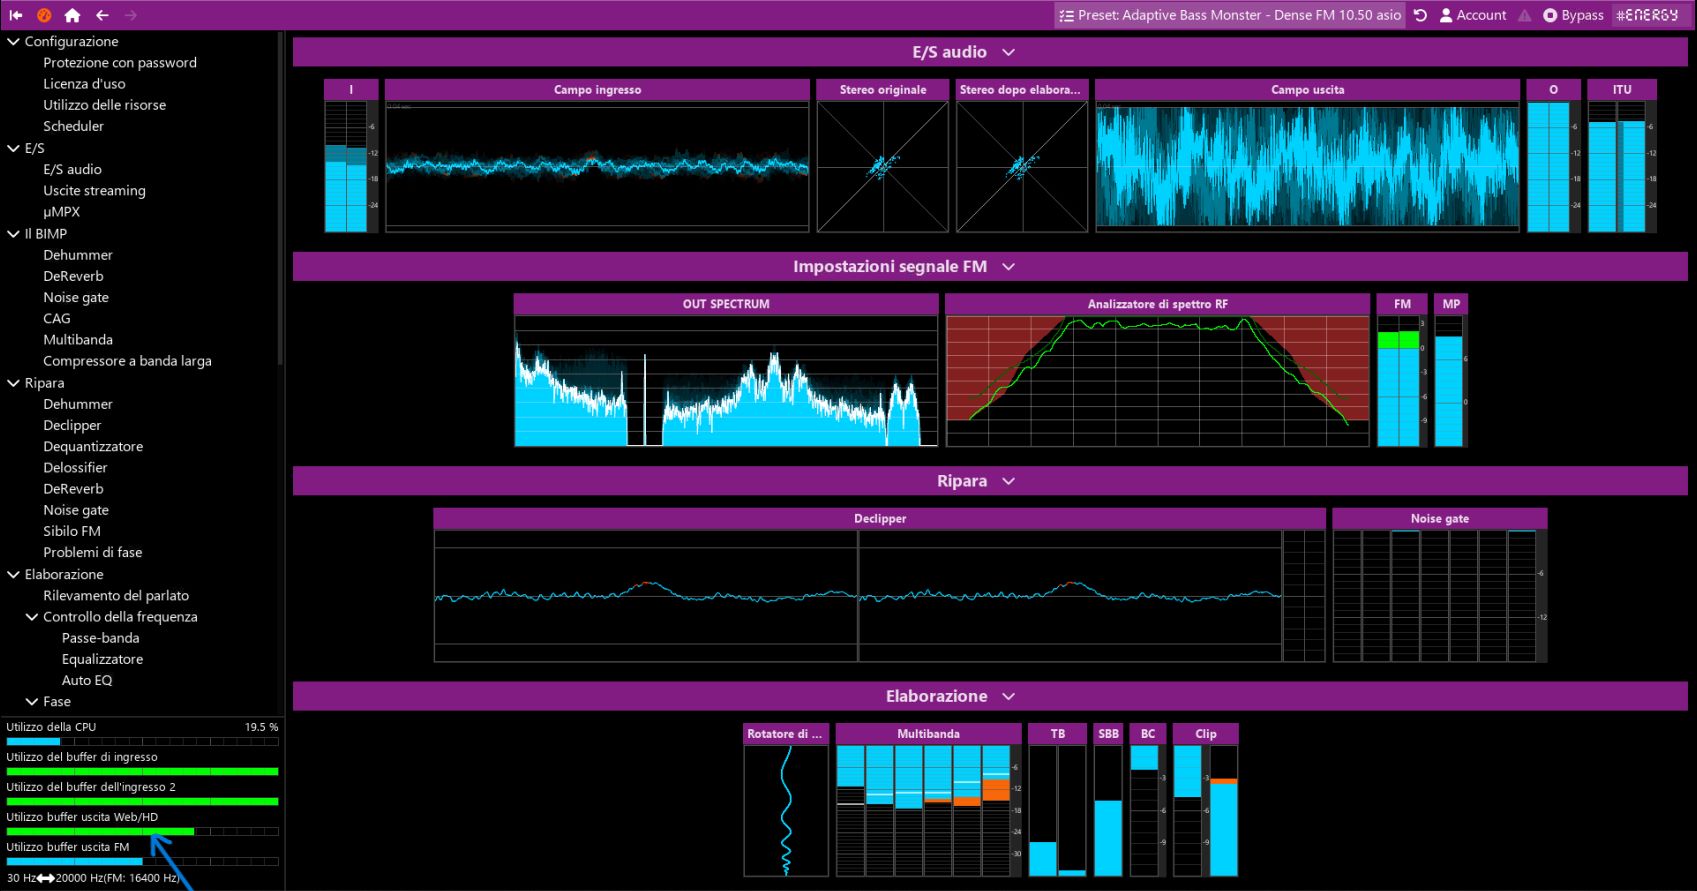Open Multibanda in sidebar
Viewport: 1697px width, 891px height.
click(x=78, y=340)
